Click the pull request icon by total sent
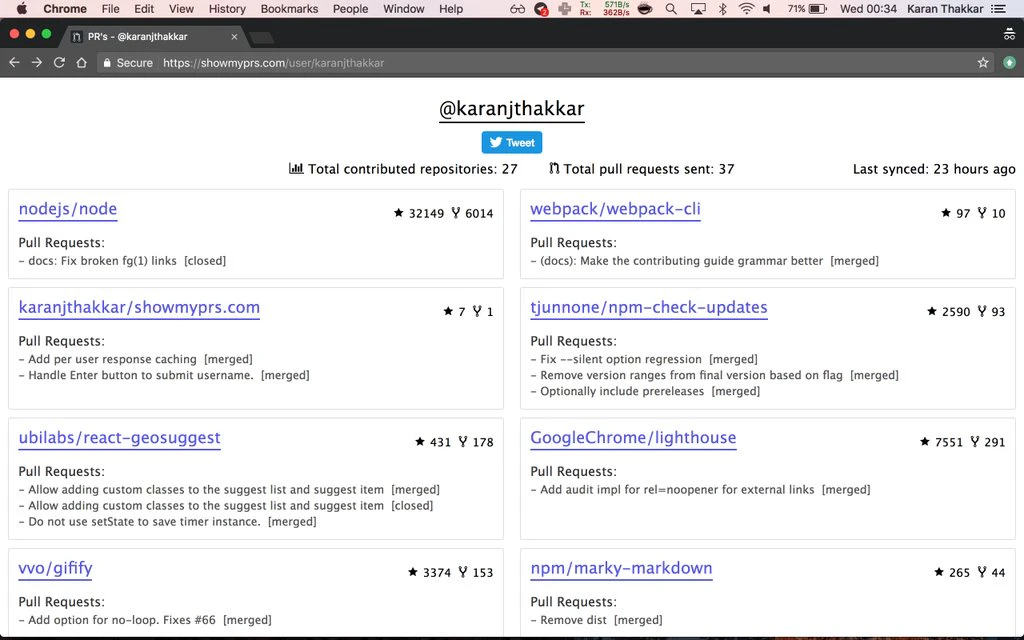 pyautogui.click(x=554, y=168)
